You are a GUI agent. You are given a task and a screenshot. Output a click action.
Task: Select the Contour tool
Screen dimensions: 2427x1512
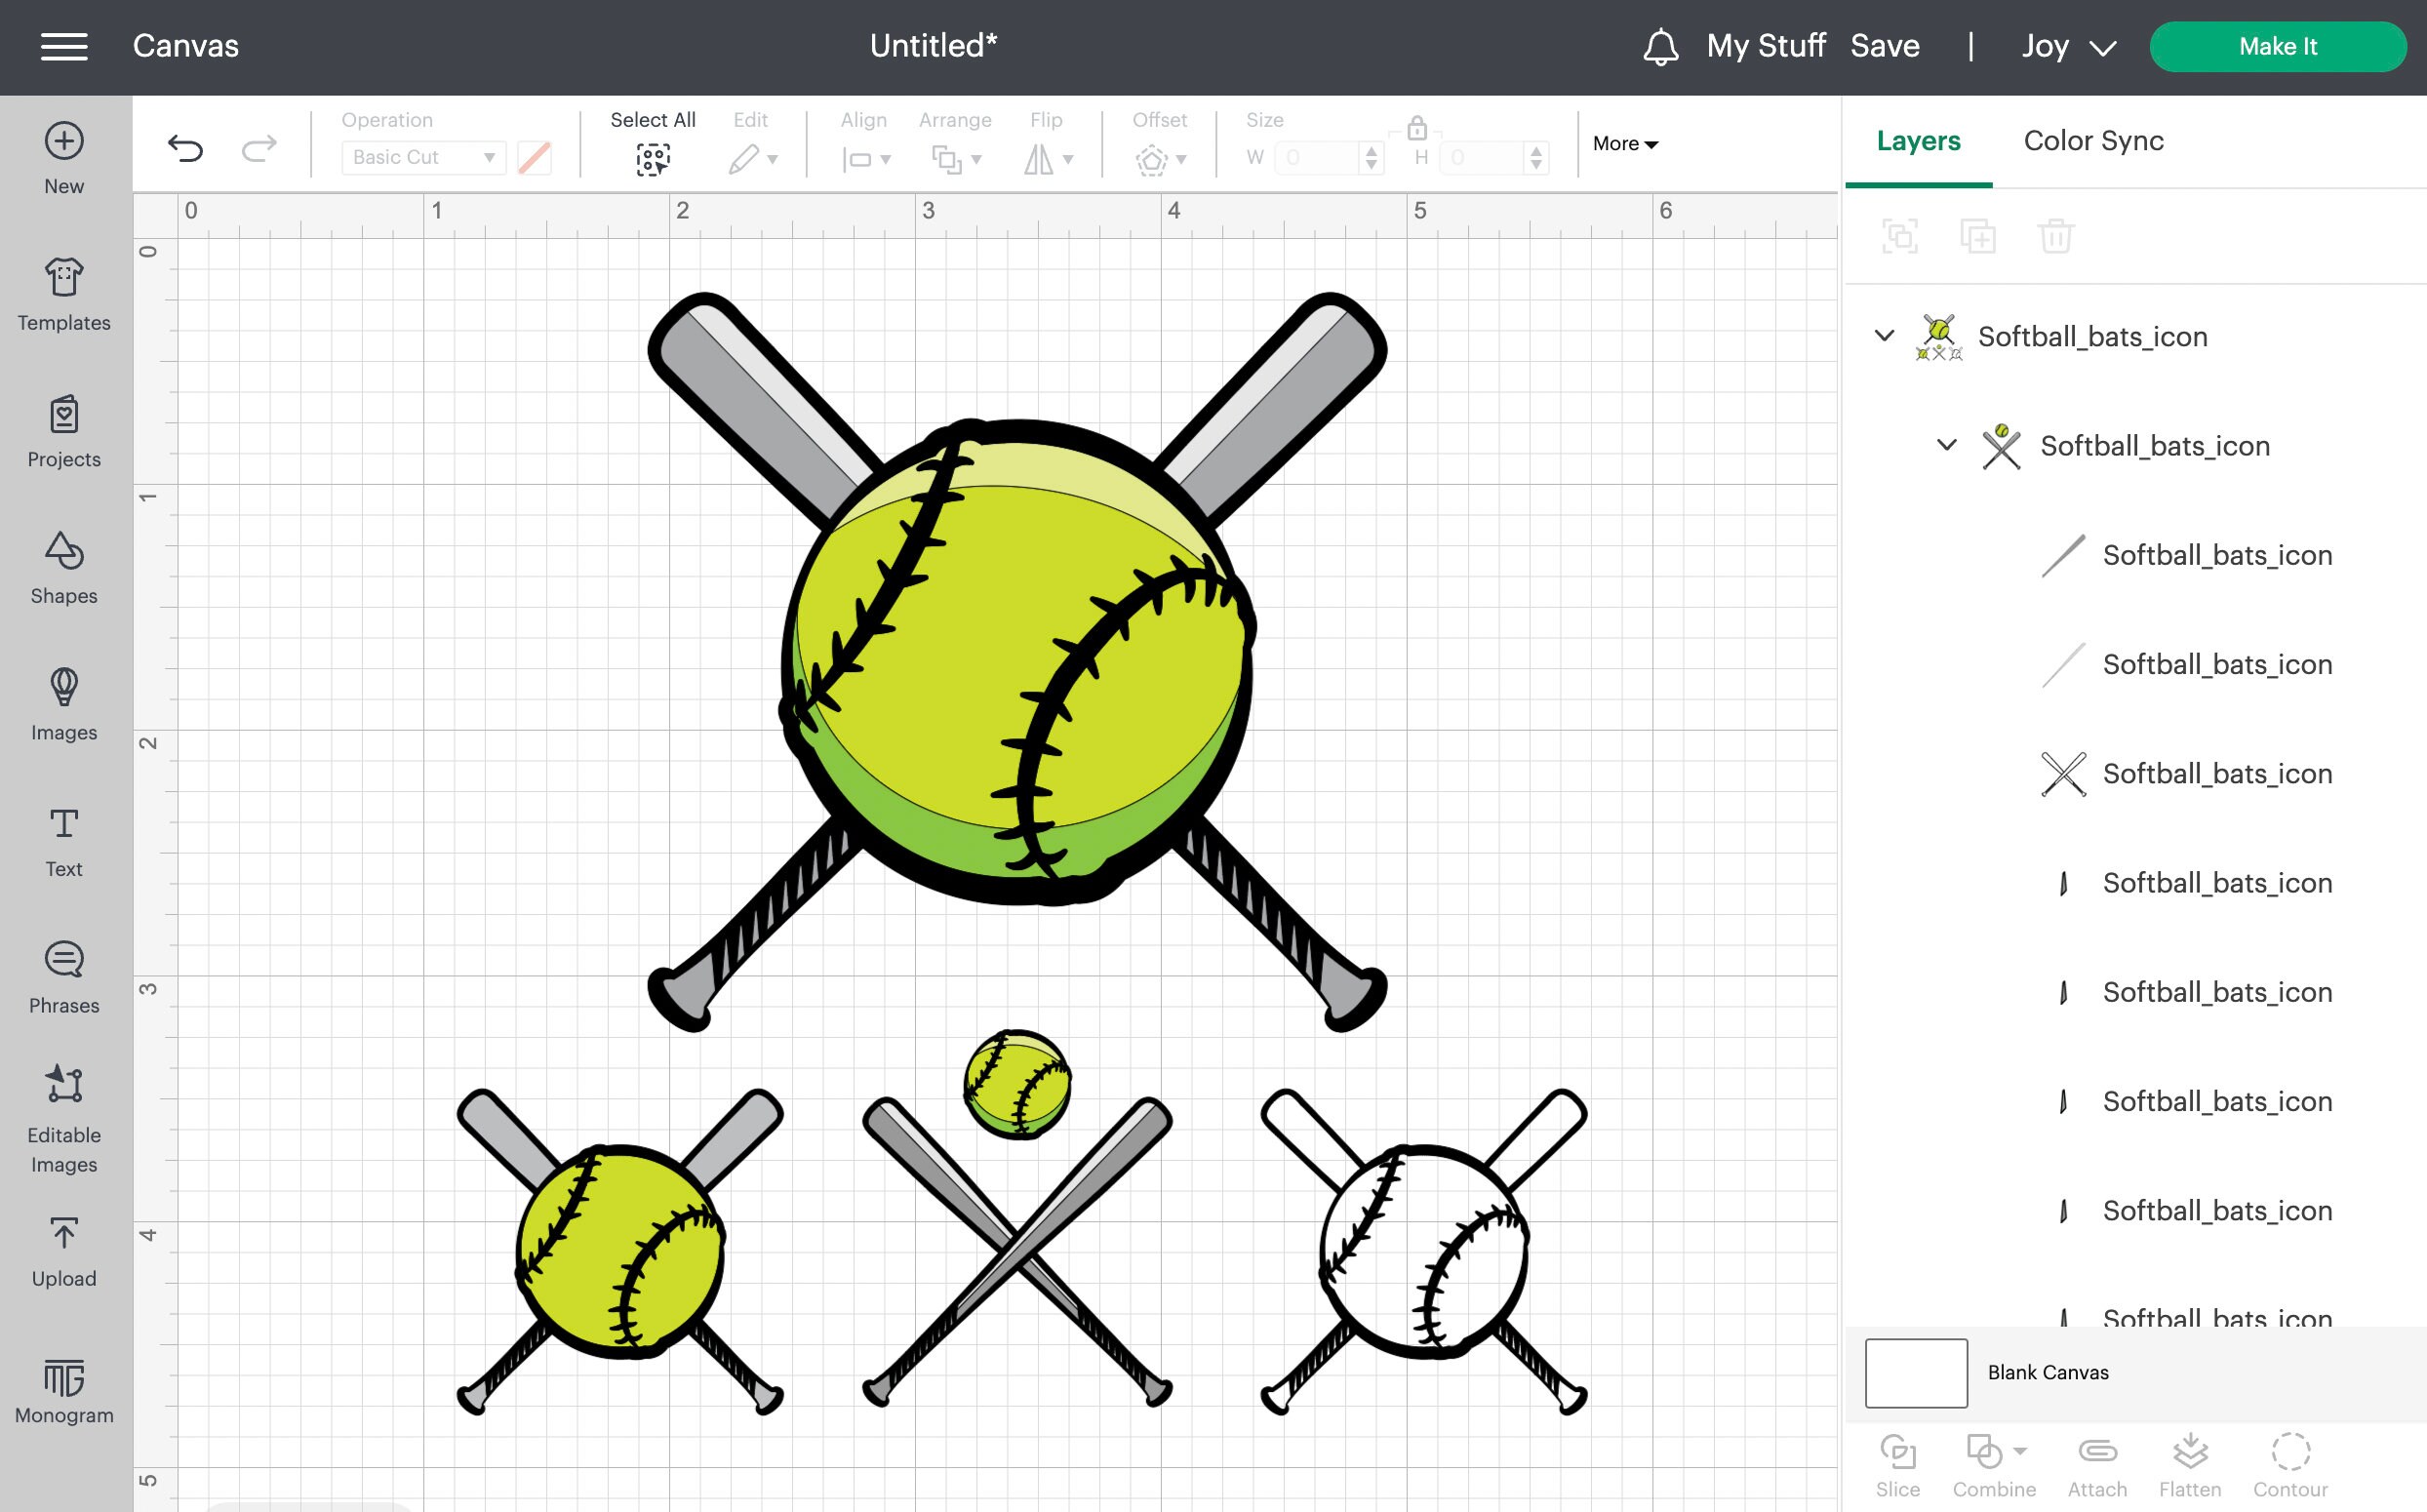point(2289,1452)
